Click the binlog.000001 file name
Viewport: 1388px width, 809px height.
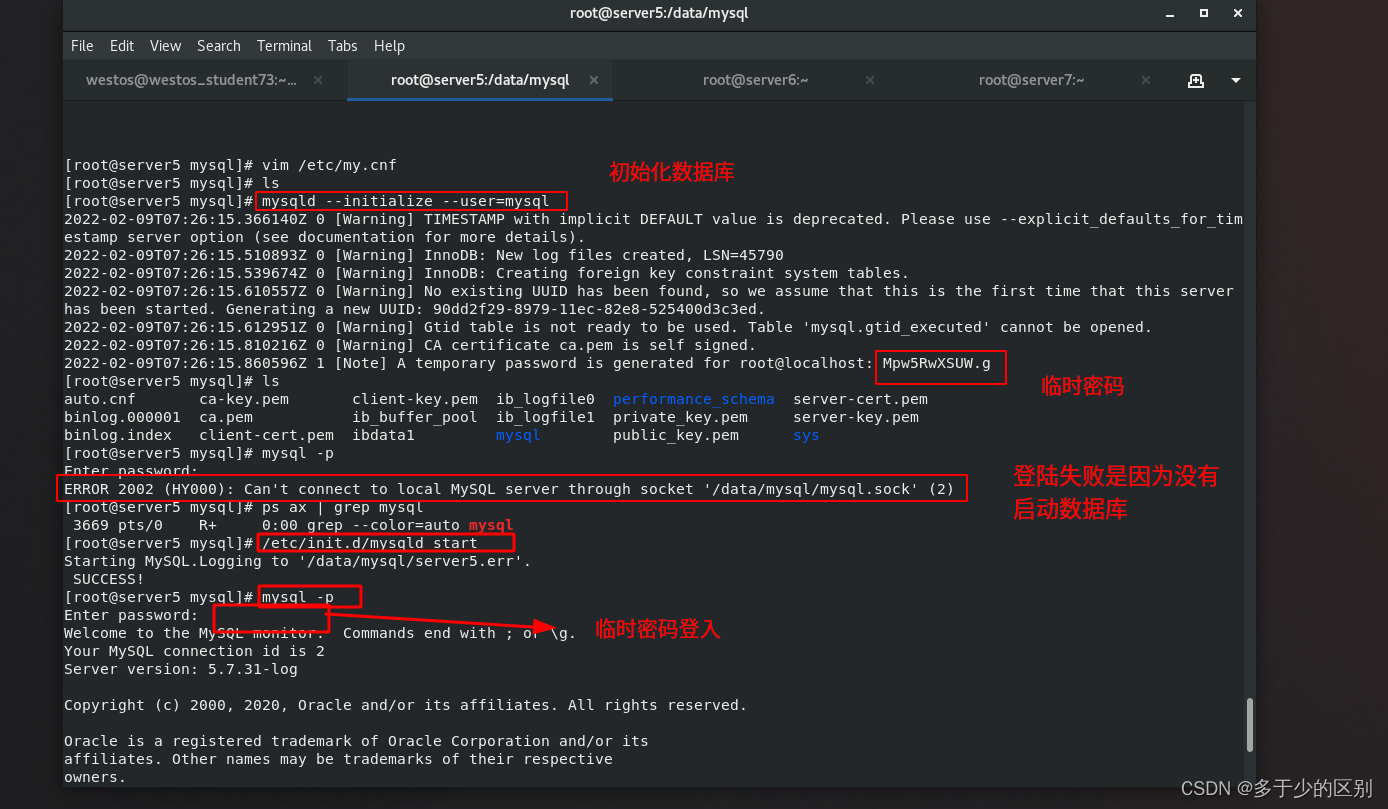122,417
